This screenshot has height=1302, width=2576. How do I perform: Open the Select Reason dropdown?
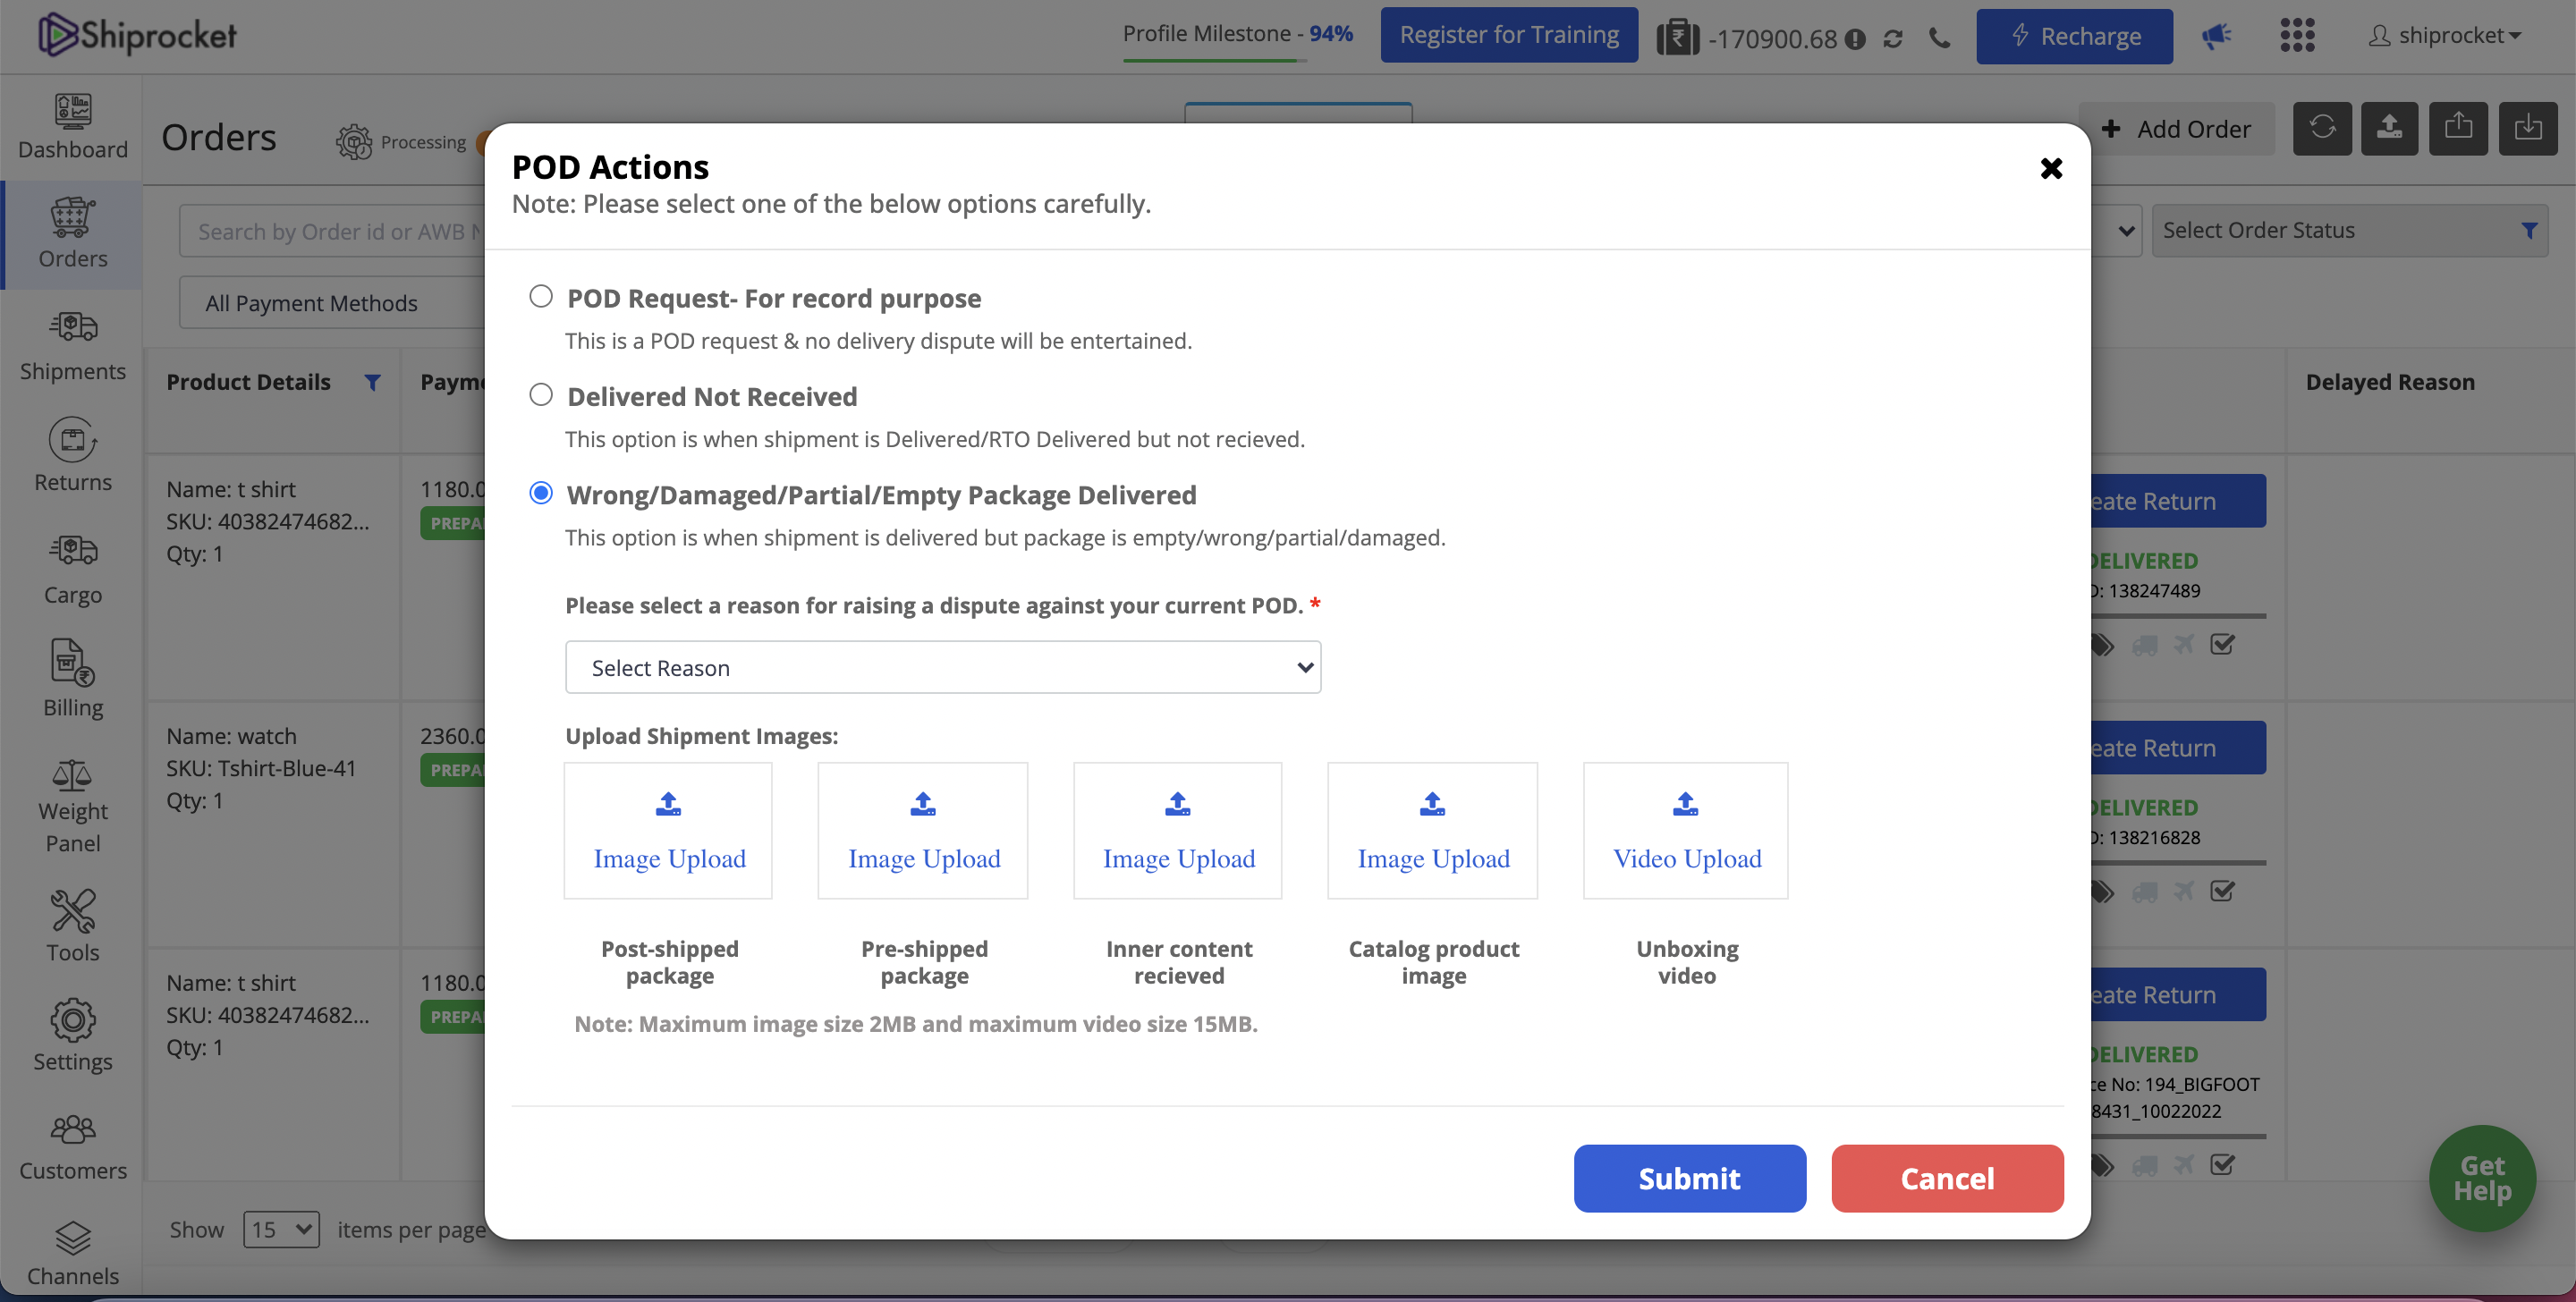(x=942, y=667)
